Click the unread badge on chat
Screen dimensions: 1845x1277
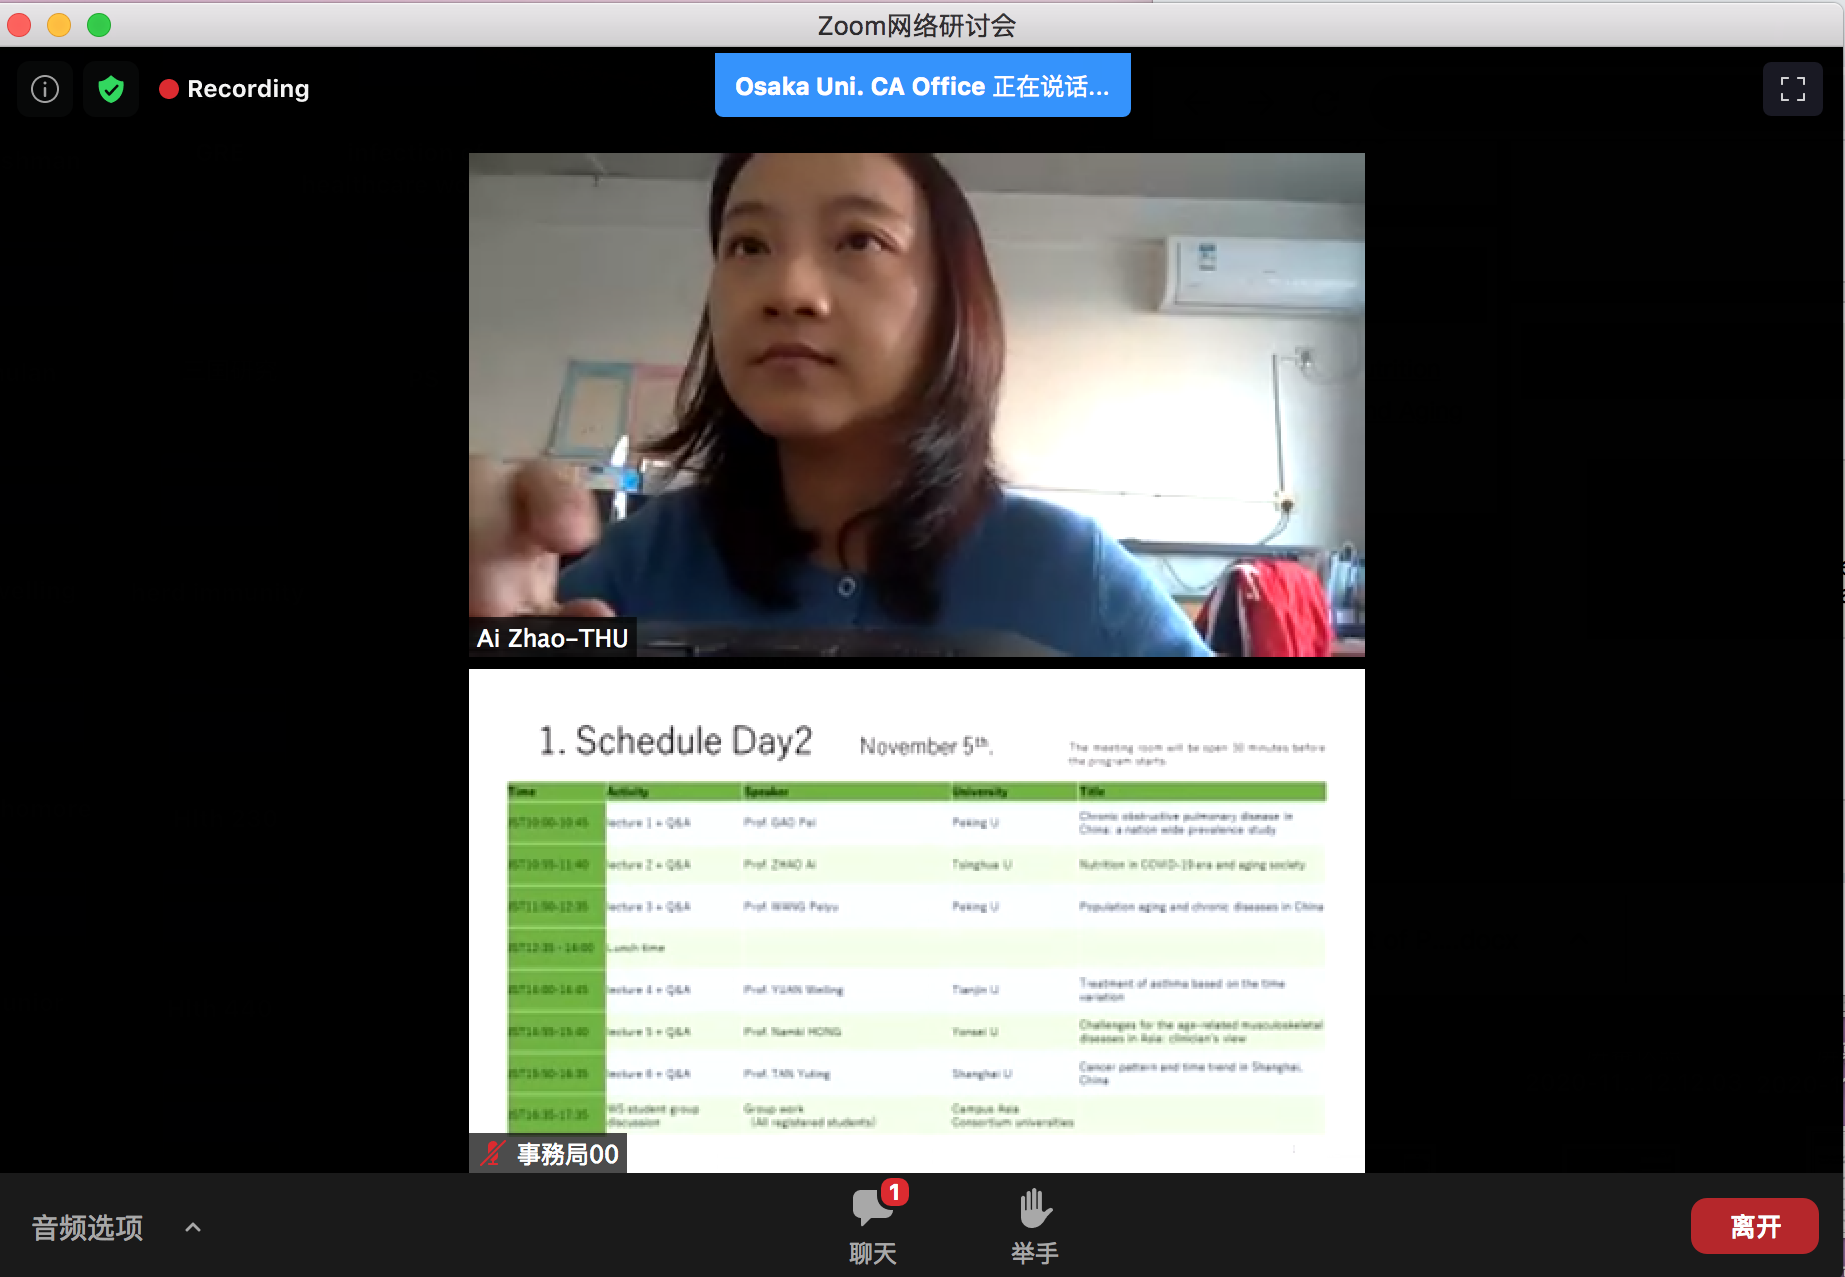[894, 1192]
